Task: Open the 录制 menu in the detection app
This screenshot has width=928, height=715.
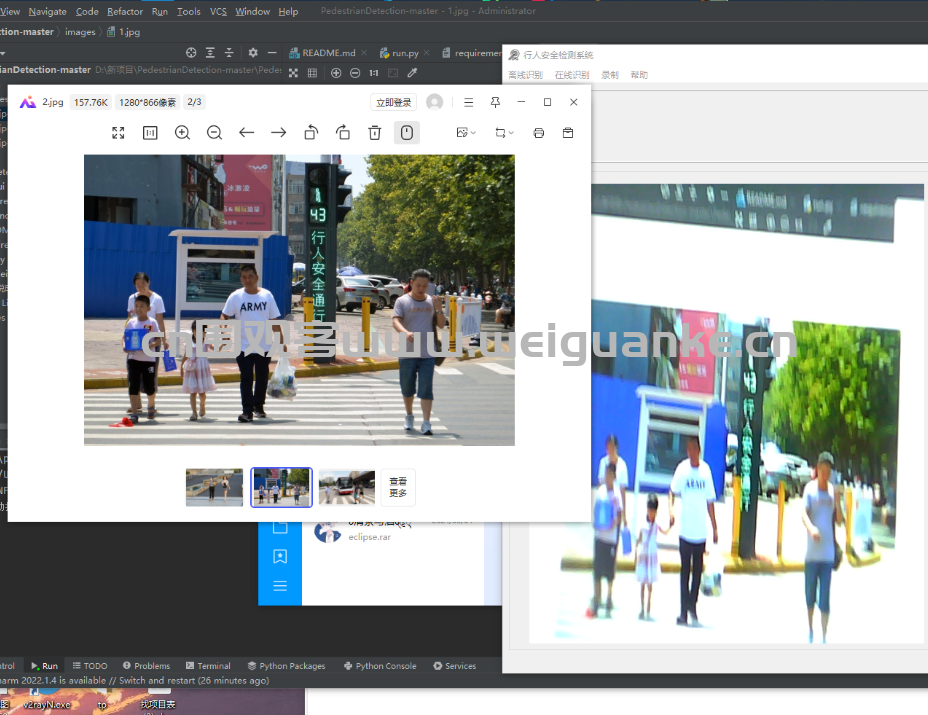Action: (610, 75)
